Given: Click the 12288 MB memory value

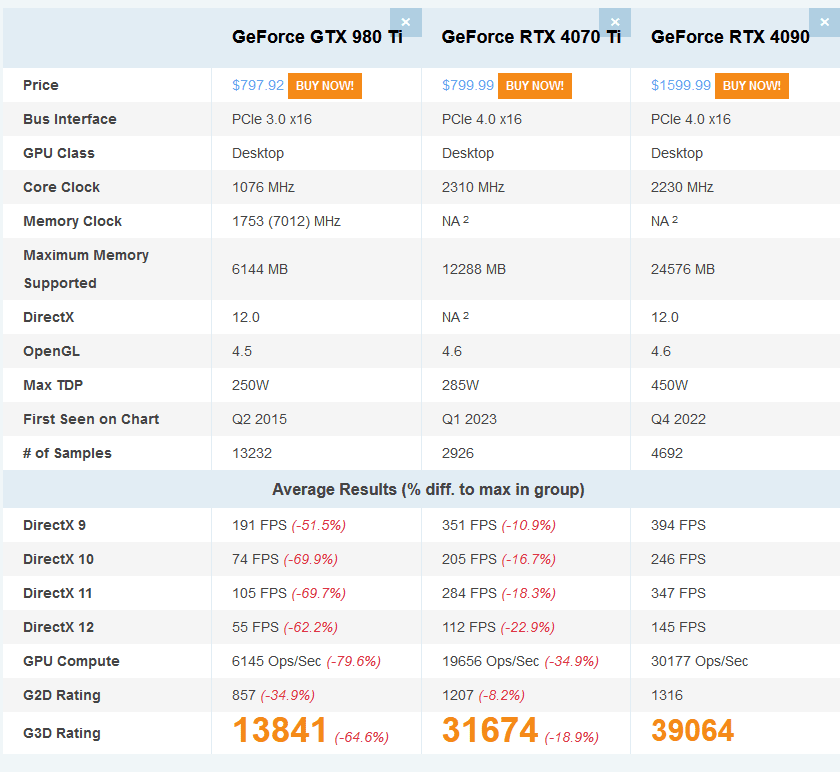Looking at the screenshot, I should [474, 269].
